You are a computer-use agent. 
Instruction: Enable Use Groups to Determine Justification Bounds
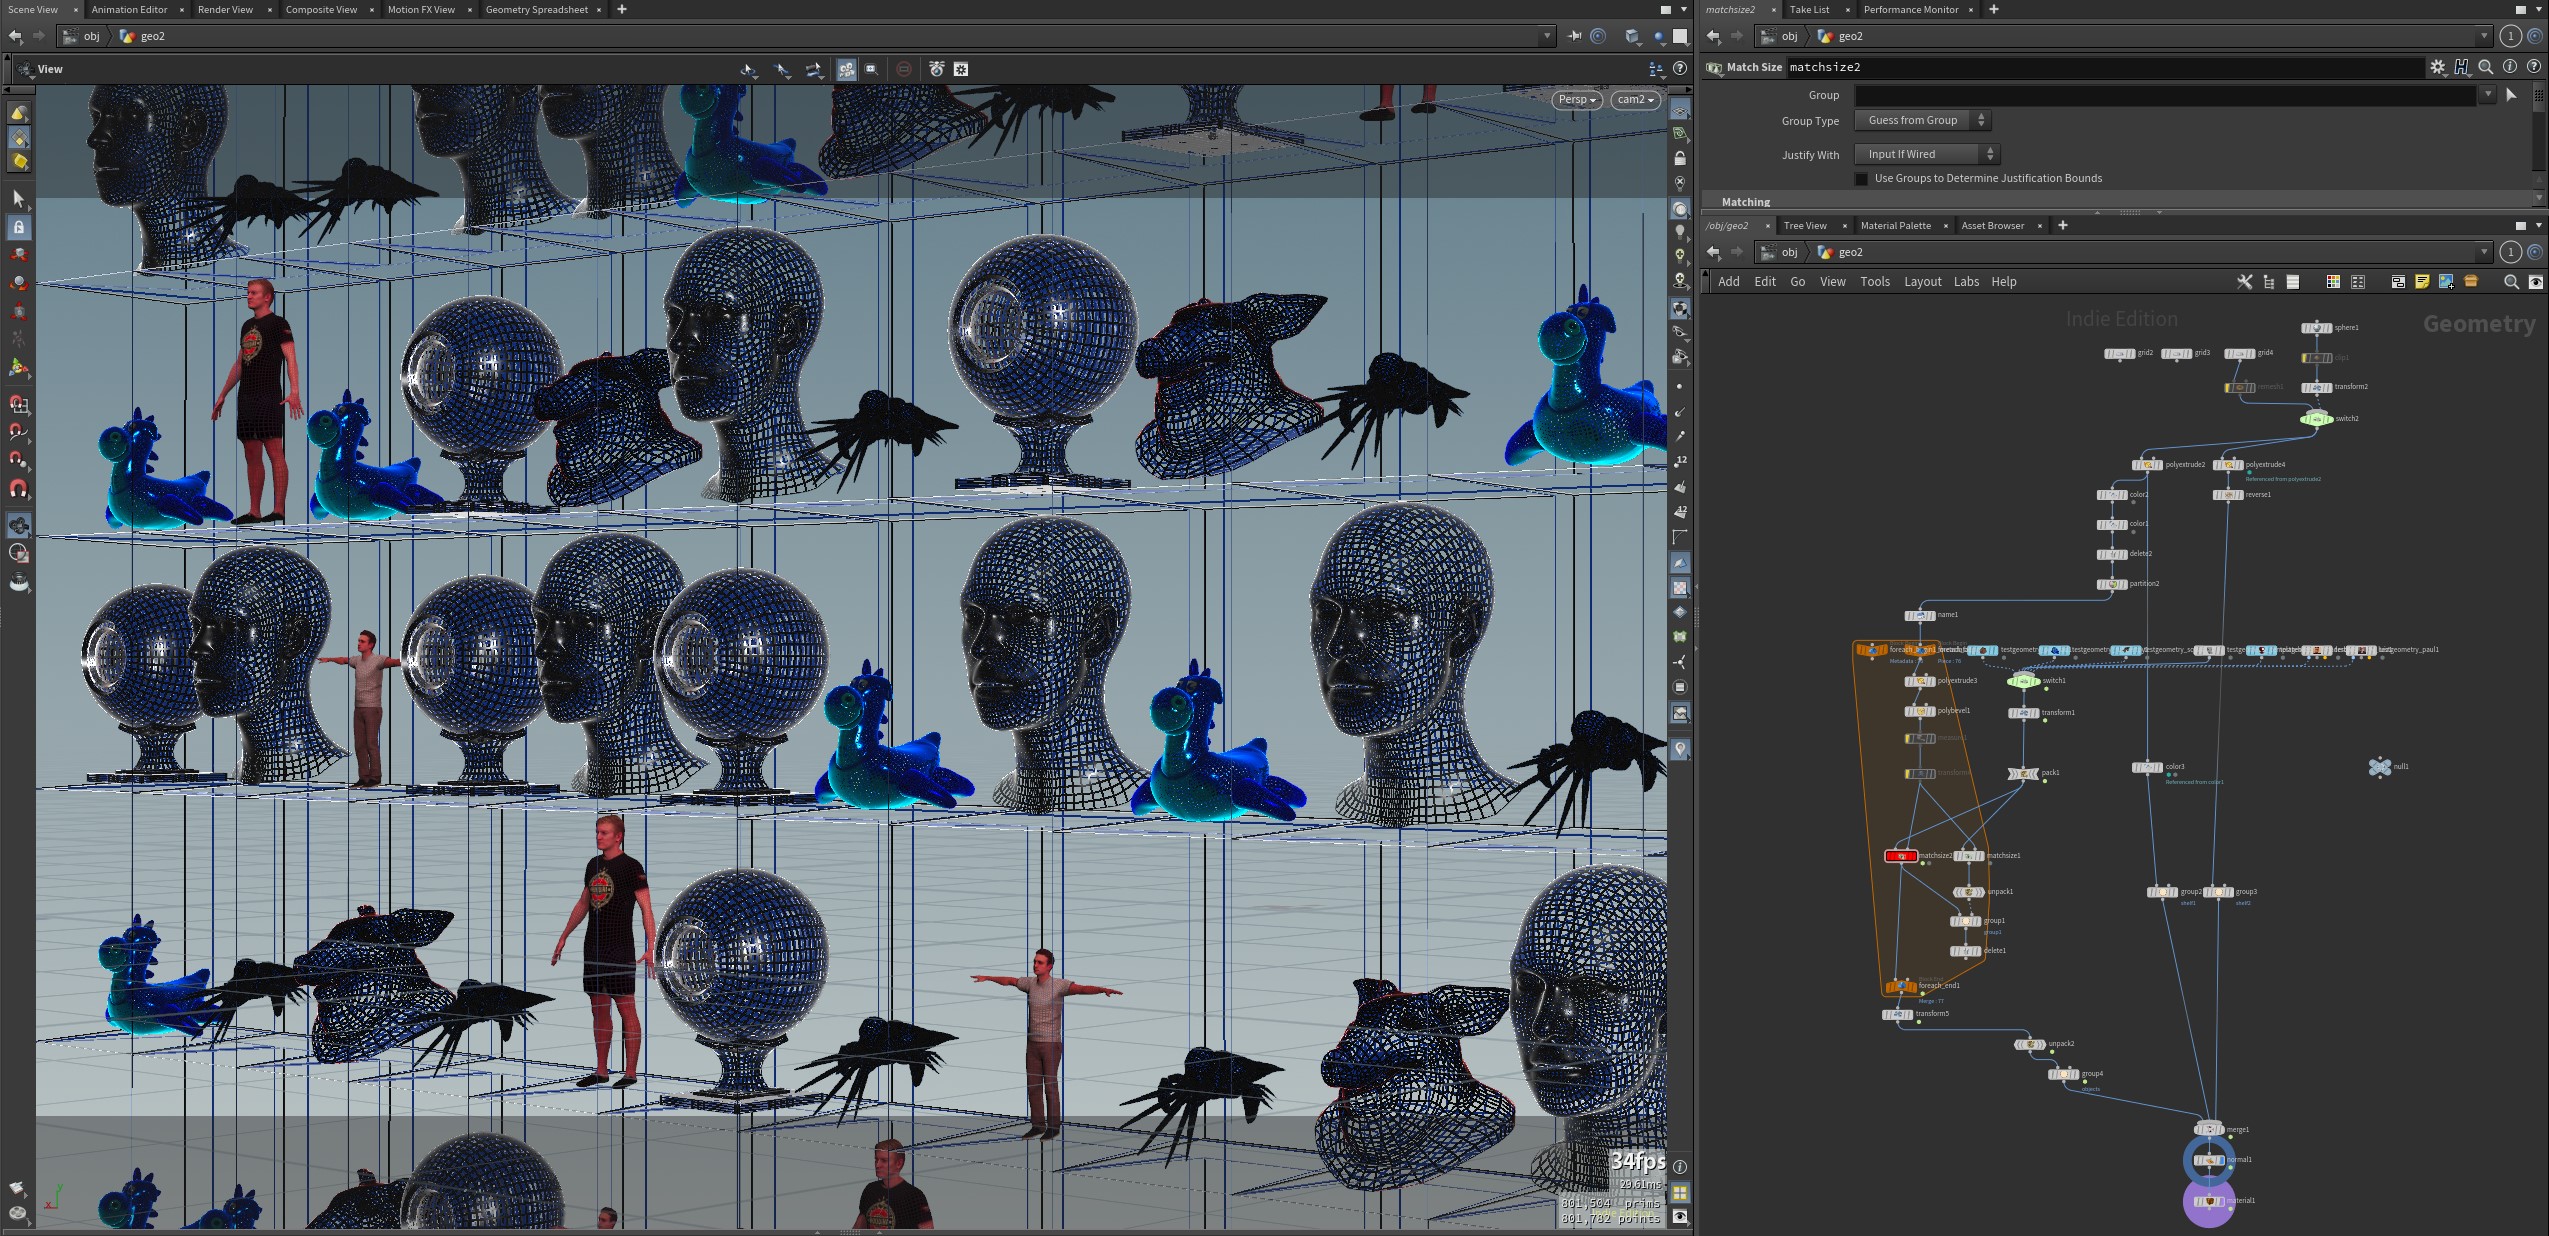coord(1861,179)
